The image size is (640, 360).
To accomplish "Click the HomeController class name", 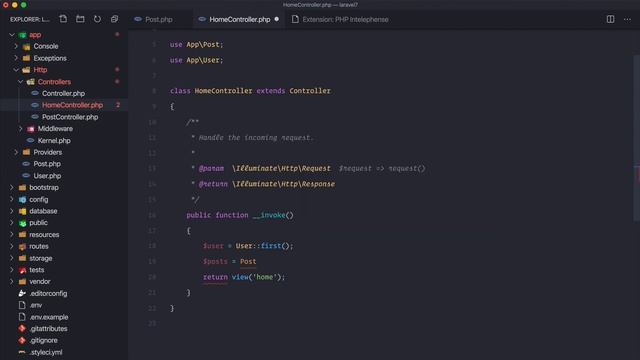I will point(223,91).
